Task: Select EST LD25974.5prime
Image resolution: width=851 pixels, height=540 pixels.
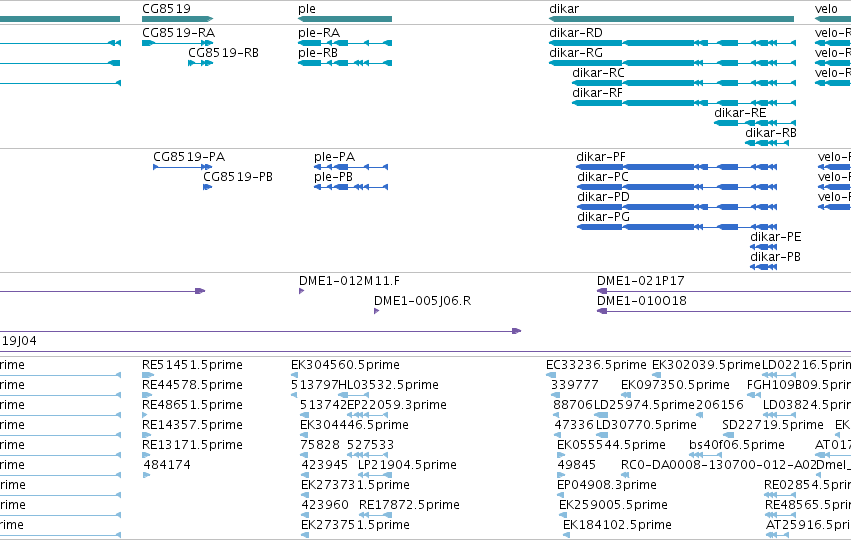Action: pyautogui.click(x=644, y=405)
